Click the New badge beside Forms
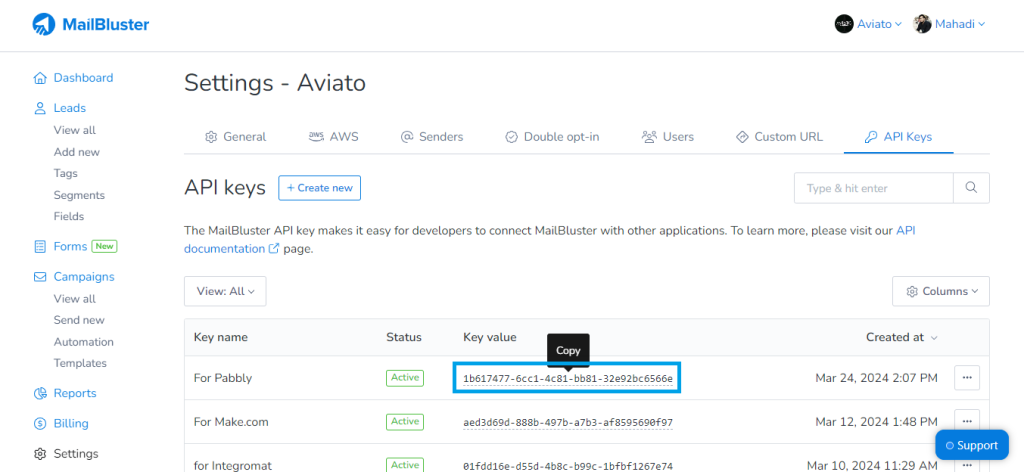This screenshot has width=1024, height=472. pos(104,247)
